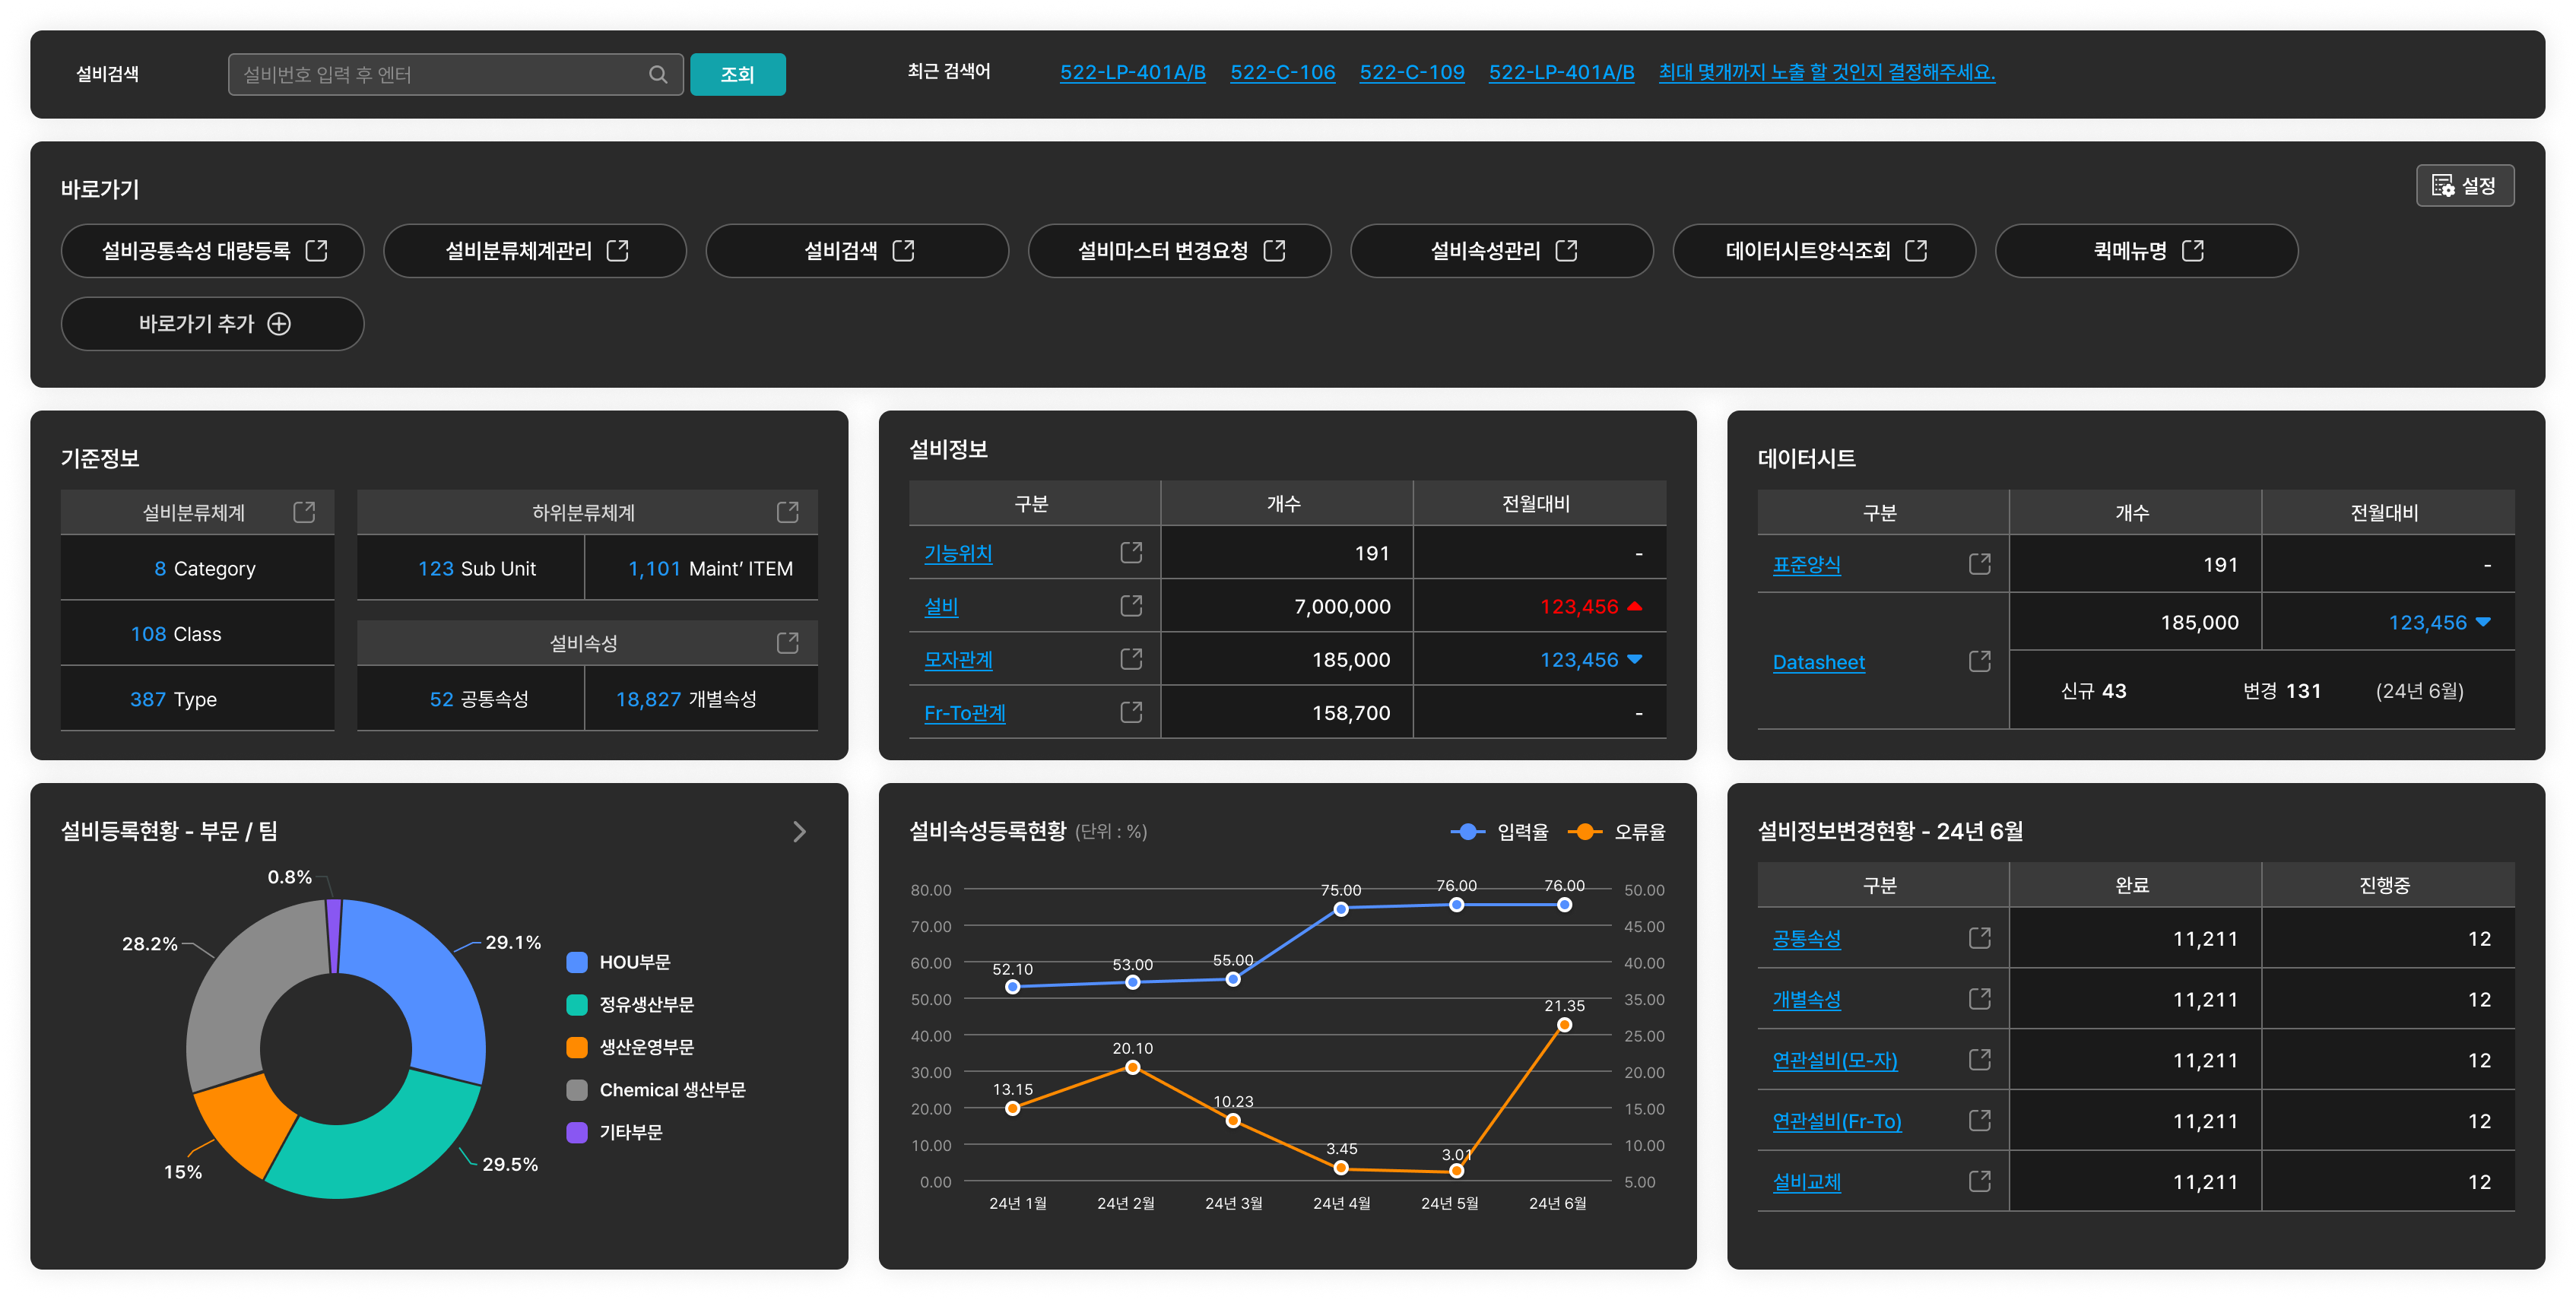Click the red 123,456 increase value
Screen dimensions: 2576x1300
[x=1579, y=606]
